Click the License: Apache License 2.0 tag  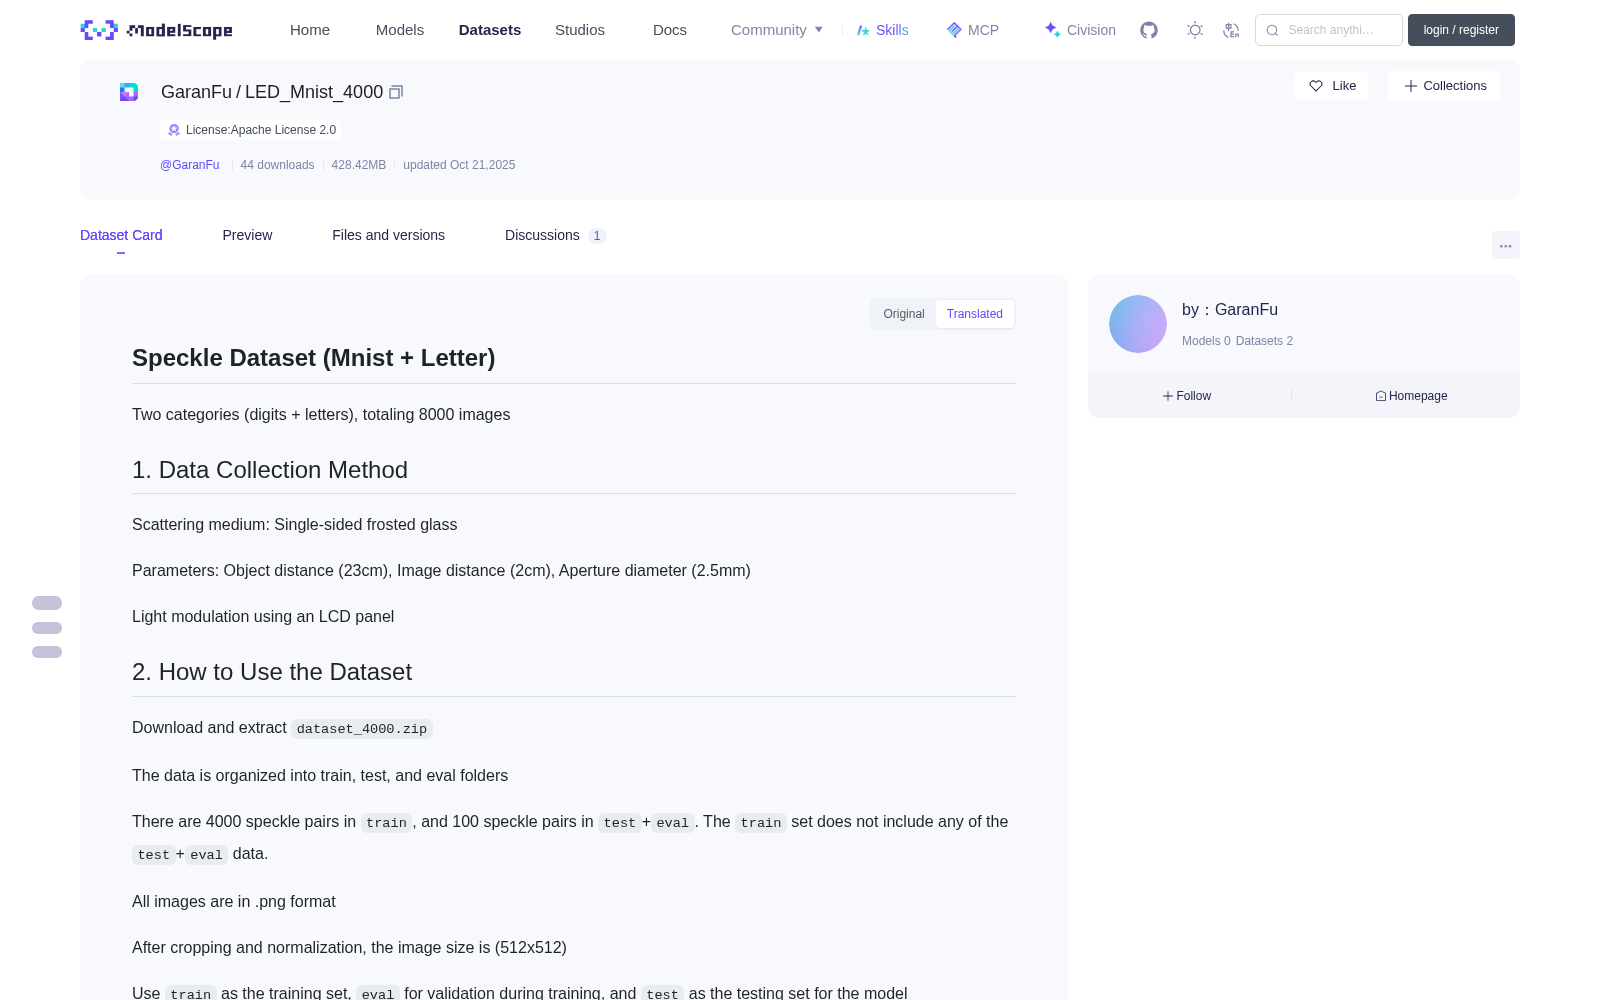(x=251, y=130)
